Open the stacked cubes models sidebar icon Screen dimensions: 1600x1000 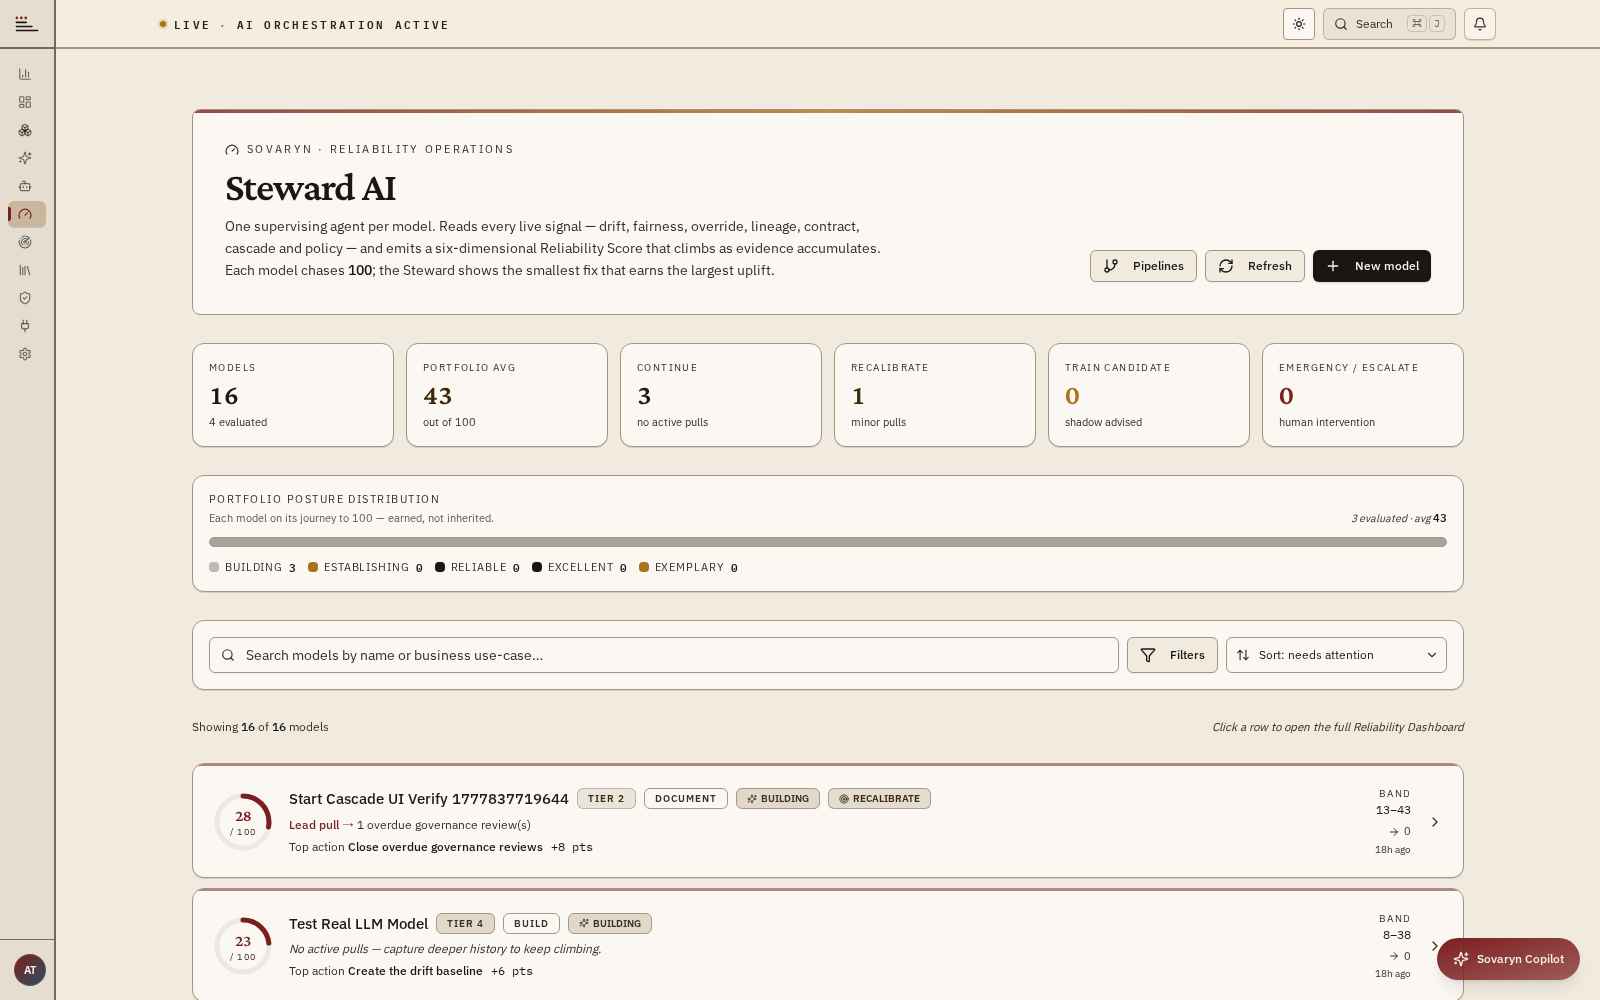[x=25, y=130]
